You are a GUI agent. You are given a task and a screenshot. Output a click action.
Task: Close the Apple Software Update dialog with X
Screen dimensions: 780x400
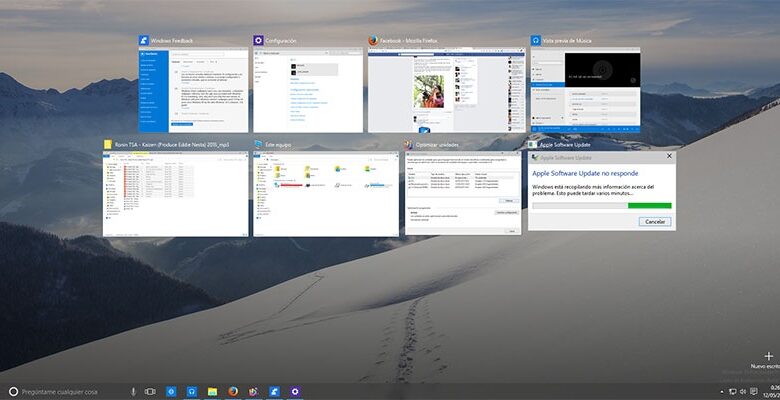pos(669,156)
